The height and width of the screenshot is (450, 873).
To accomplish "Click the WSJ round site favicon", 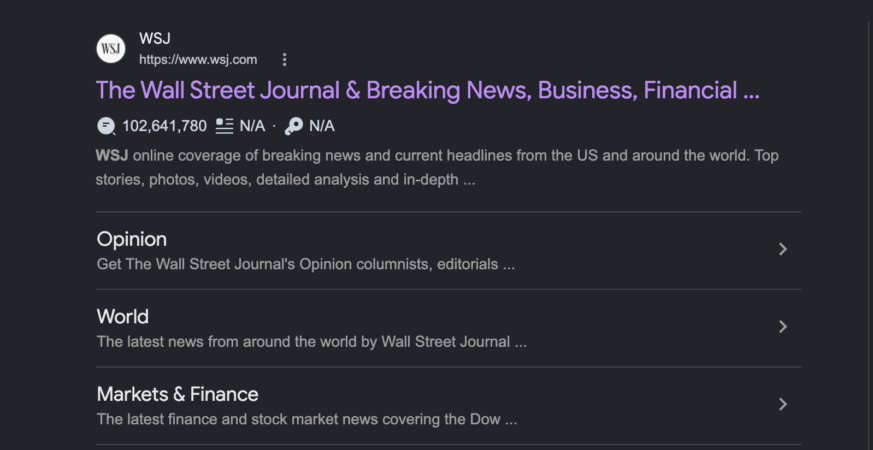I will pyautogui.click(x=111, y=48).
